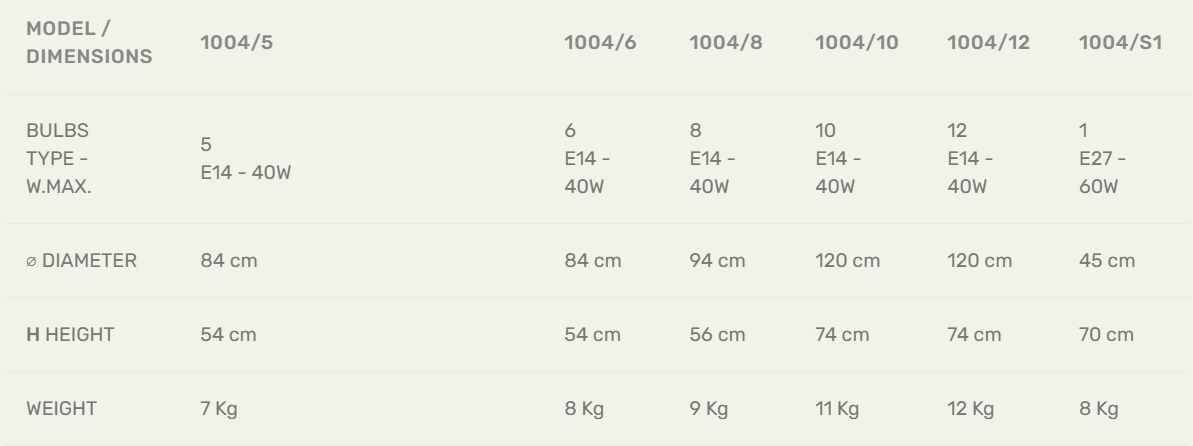The width and height of the screenshot is (1193, 446).
Task: Click the 1004/12 column header
Action: point(988,43)
